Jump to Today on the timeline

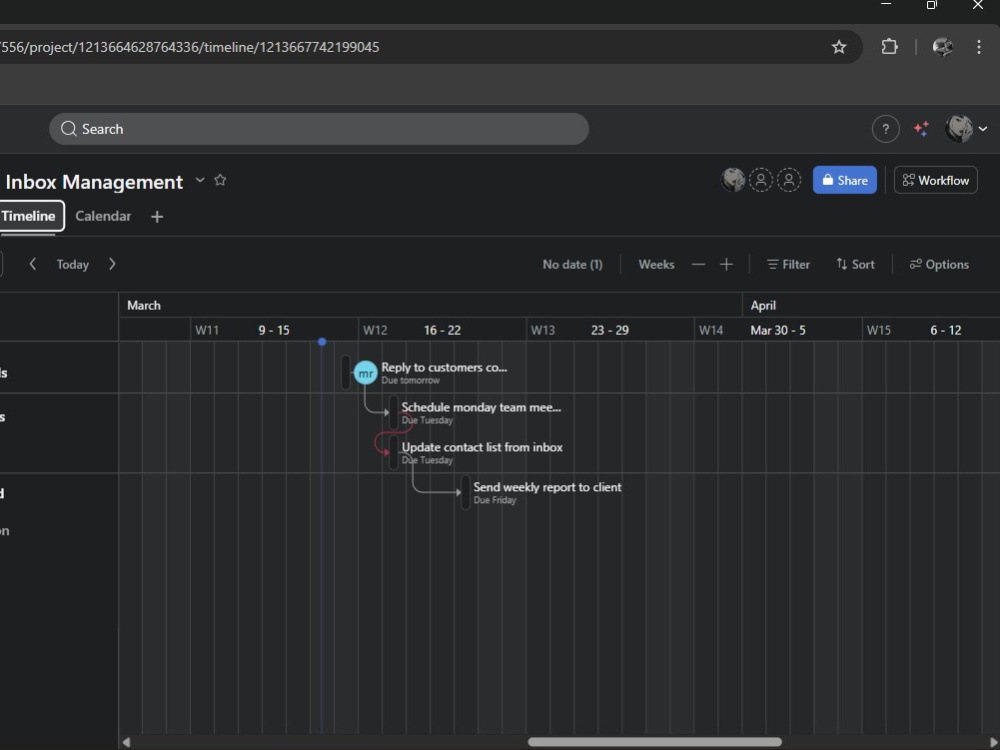73,264
